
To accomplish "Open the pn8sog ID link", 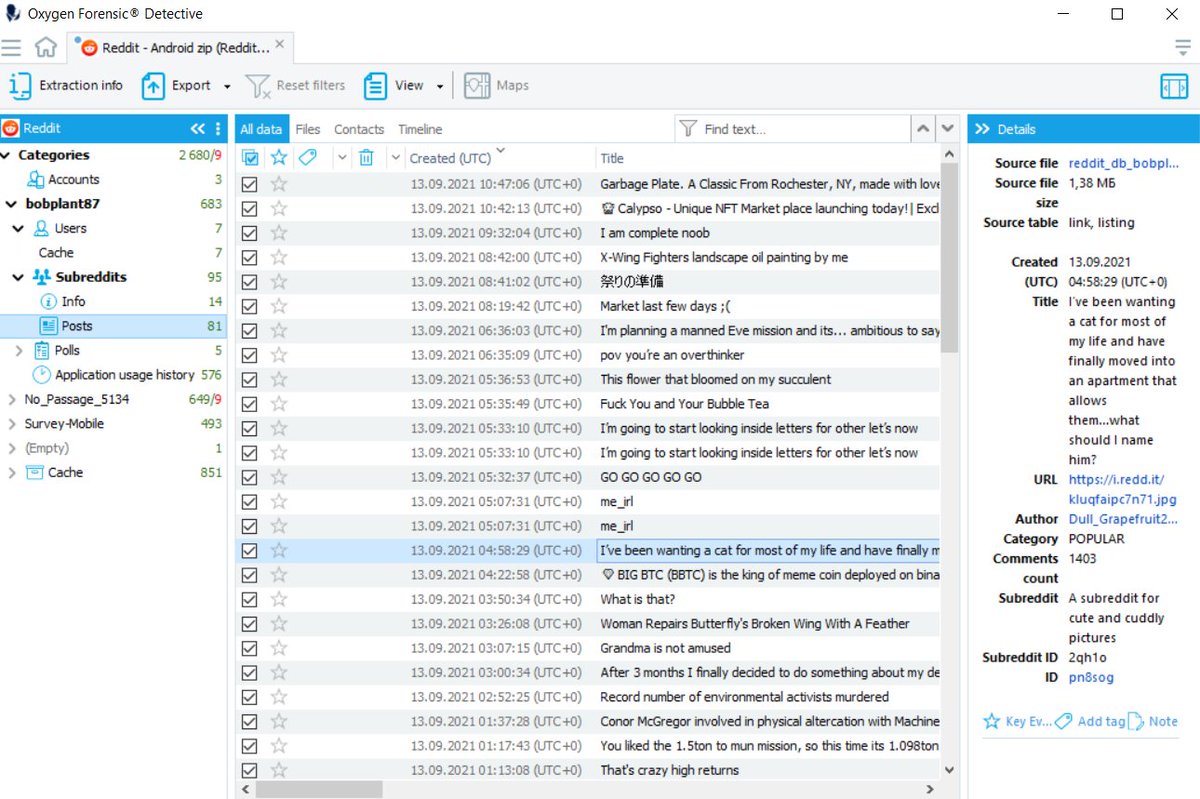I will 1091,677.
